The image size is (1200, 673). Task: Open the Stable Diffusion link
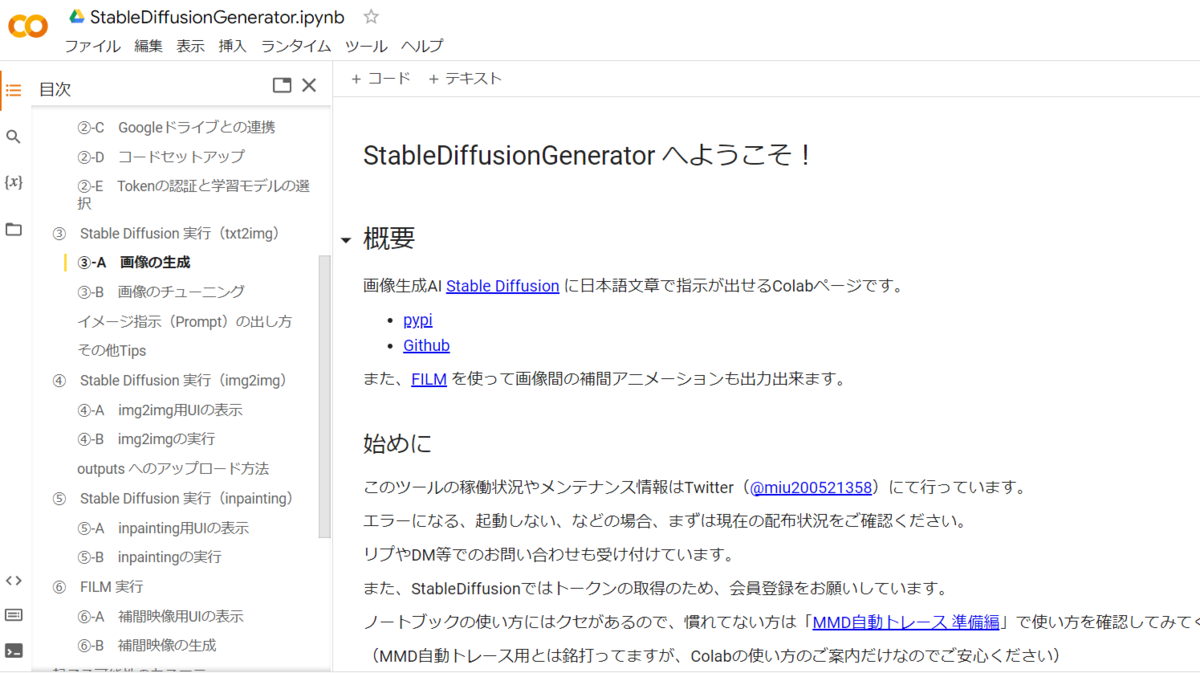click(502, 286)
